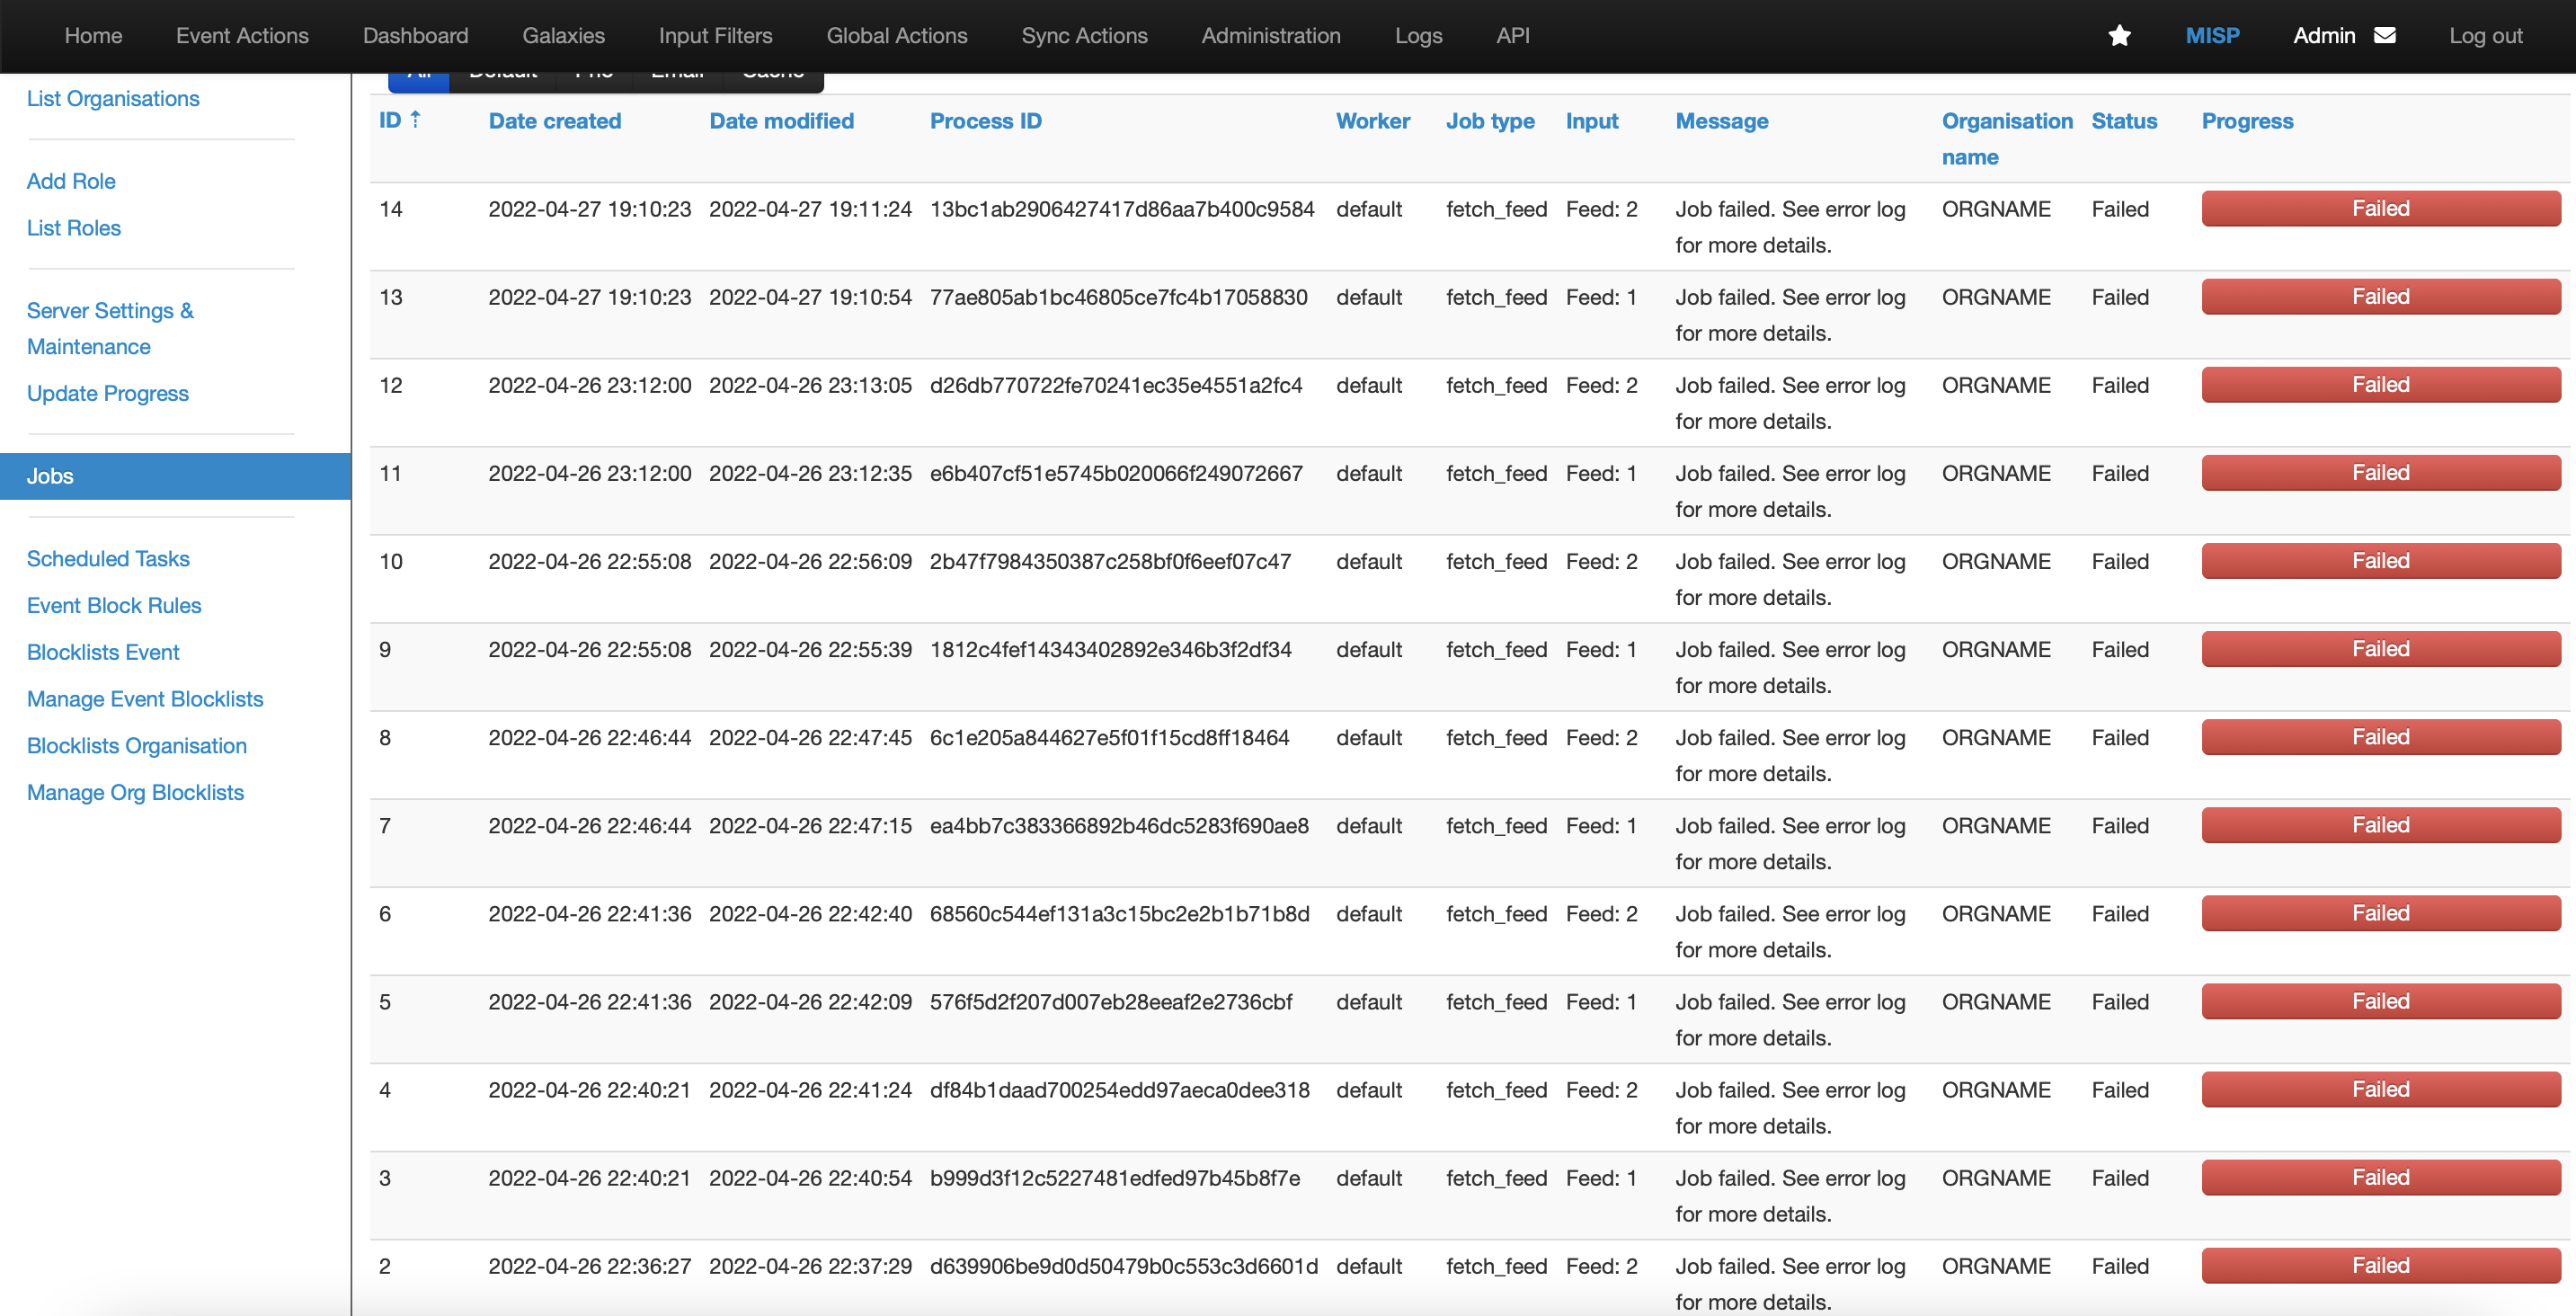Click the star bookmark icon in navbar
The image size is (2576, 1316).
click(x=2119, y=36)
